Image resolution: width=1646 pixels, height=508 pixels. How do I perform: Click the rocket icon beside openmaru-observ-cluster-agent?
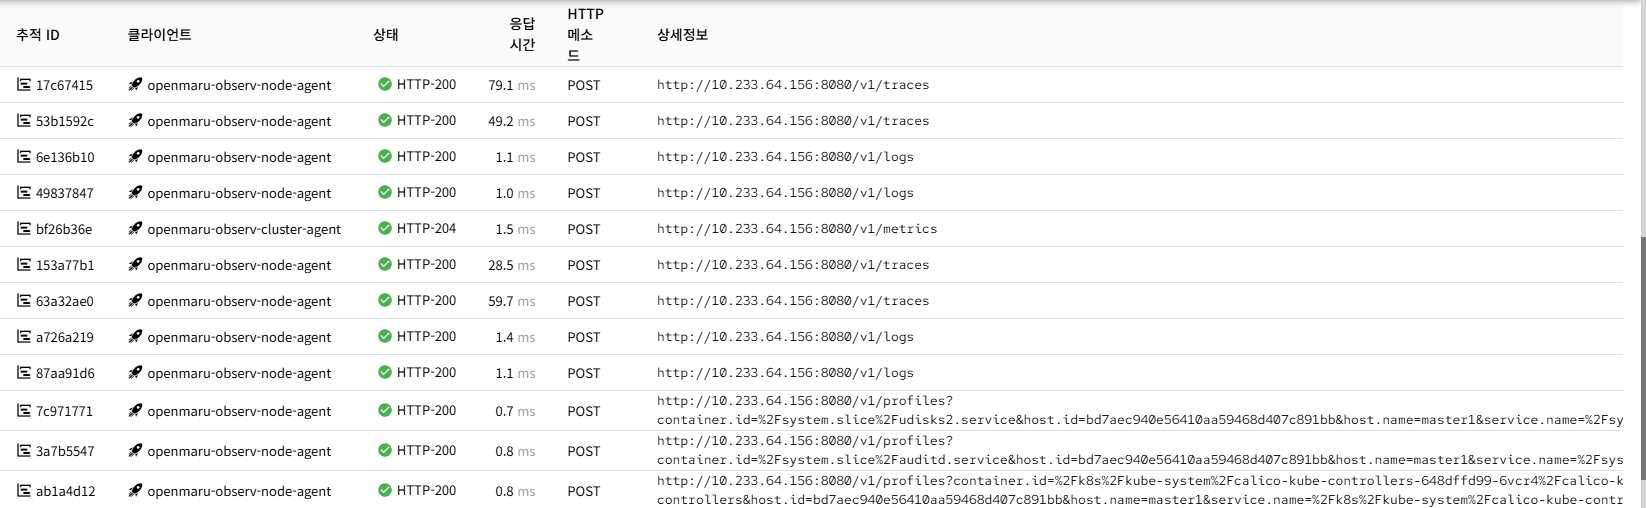tap(135, 229)
